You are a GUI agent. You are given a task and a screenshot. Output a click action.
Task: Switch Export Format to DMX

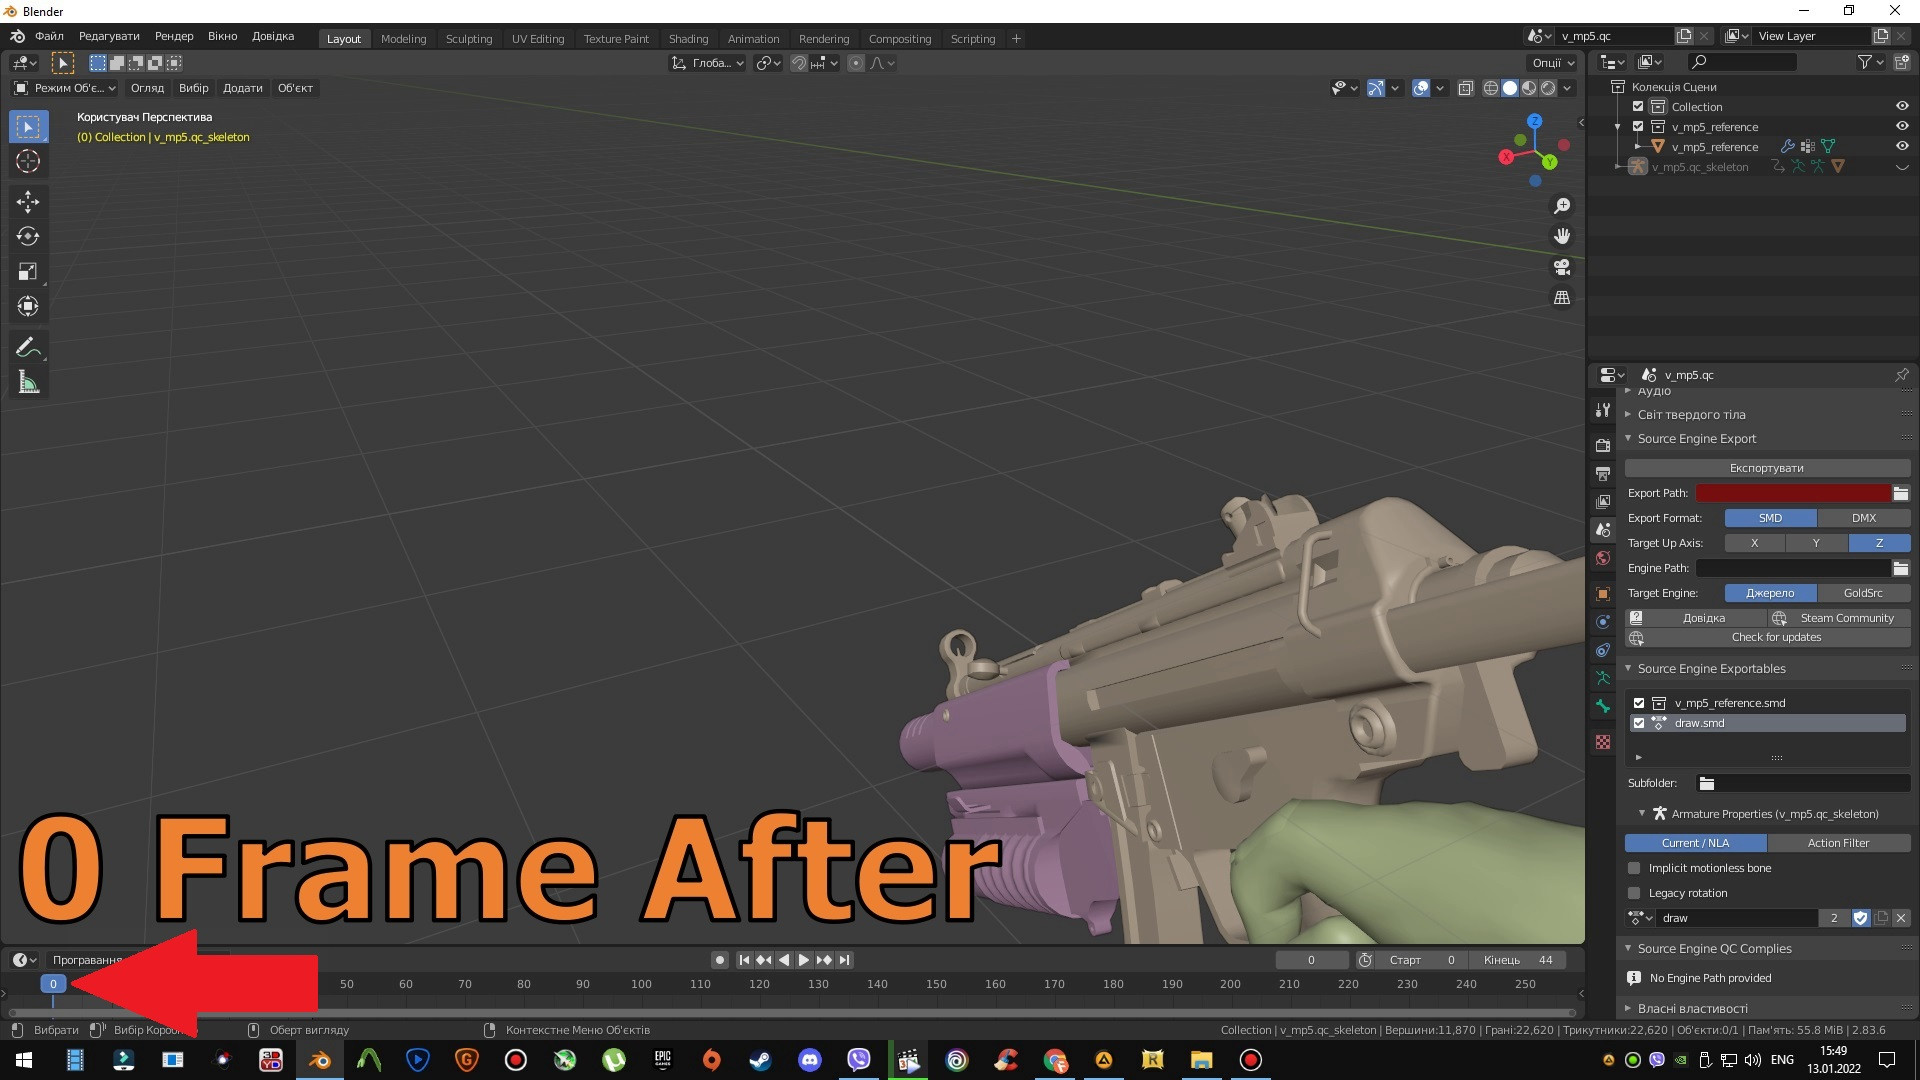[x=1864, y=518]
